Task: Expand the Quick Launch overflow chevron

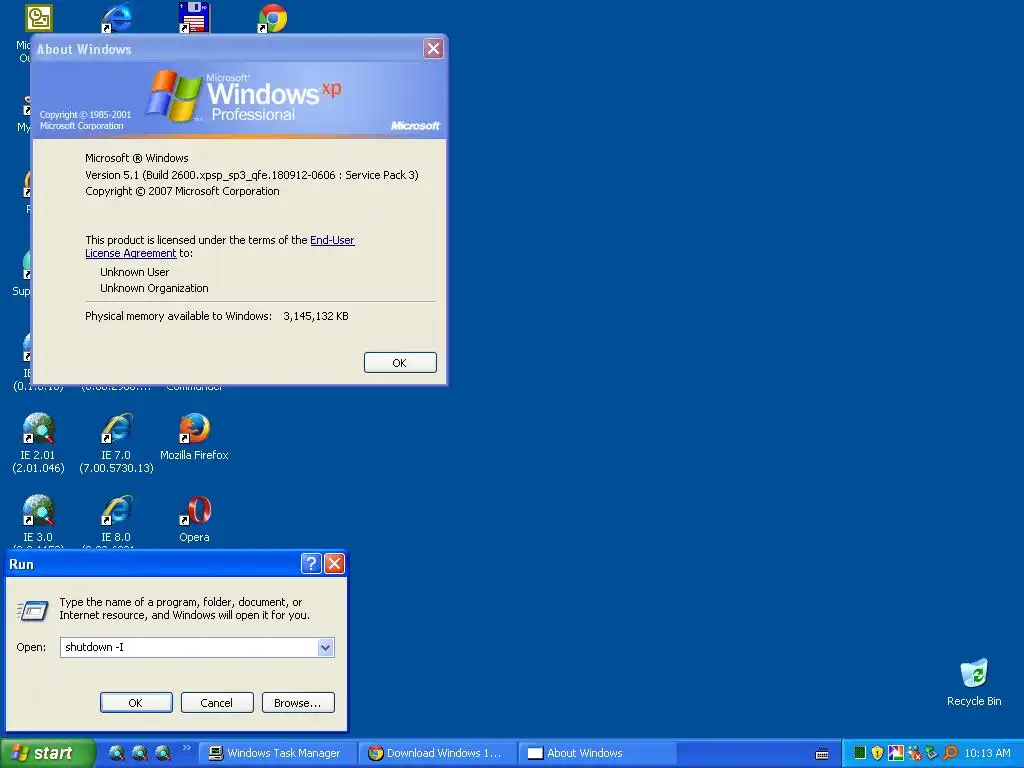Action: point(186,748)
